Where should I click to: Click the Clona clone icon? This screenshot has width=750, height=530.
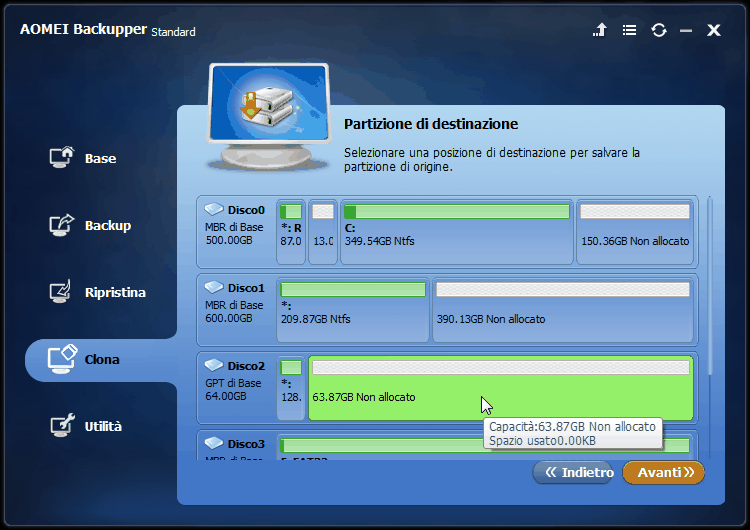click(62, 359)
